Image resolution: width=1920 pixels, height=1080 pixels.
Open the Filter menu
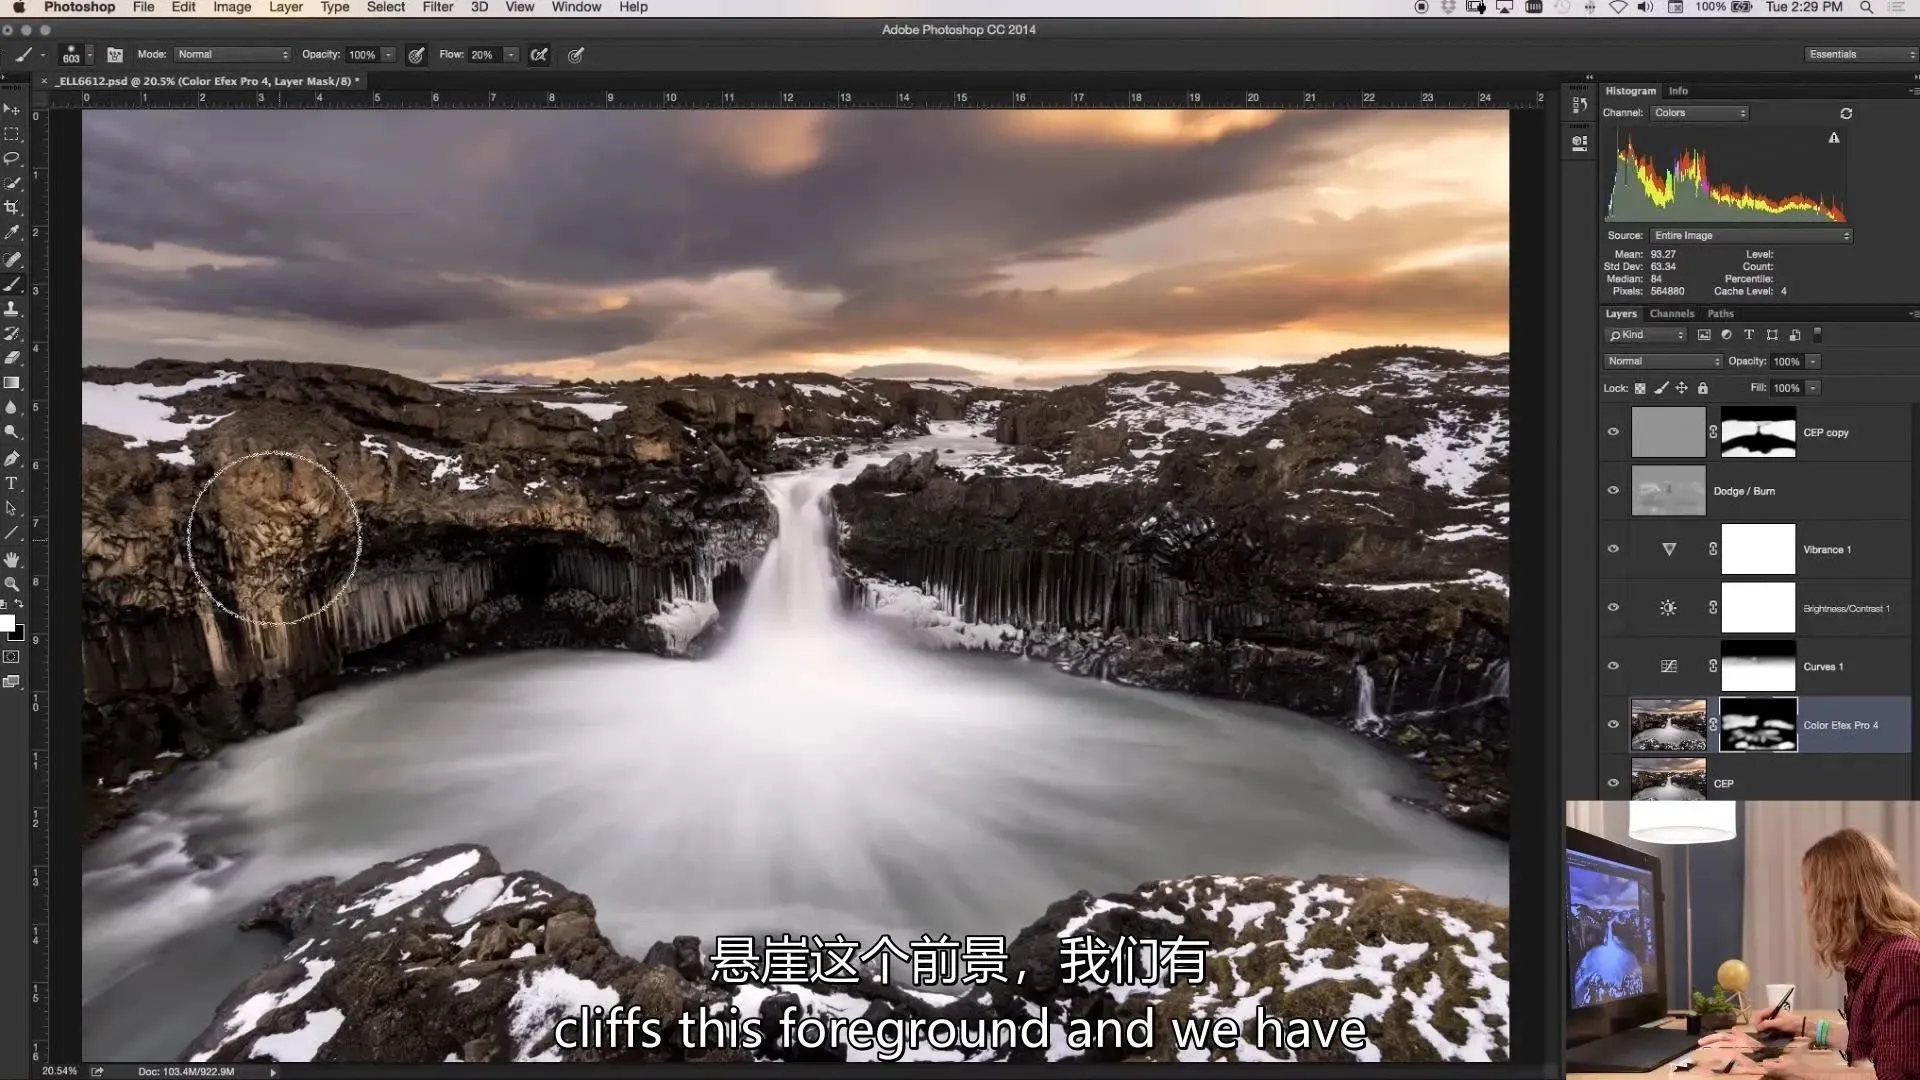(x=437, y=7)
